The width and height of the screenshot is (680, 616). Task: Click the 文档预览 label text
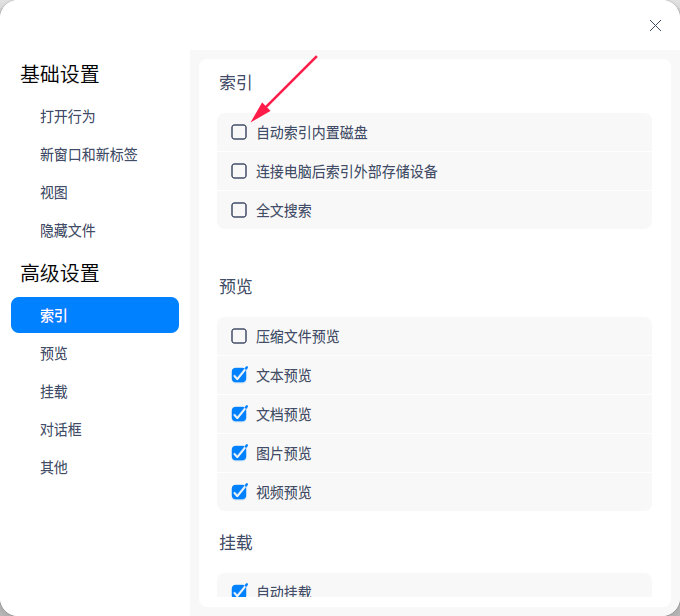point(284,415)
